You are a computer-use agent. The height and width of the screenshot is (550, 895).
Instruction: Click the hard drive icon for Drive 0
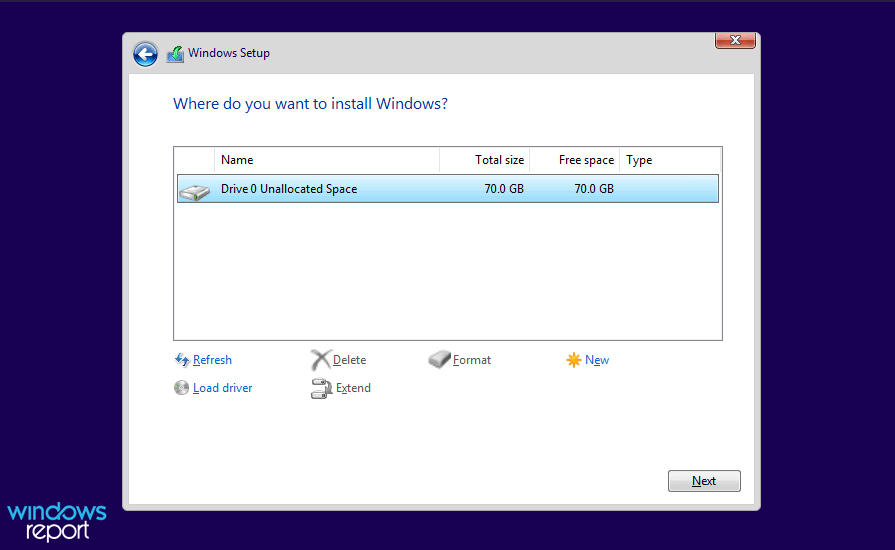point(195,192)
